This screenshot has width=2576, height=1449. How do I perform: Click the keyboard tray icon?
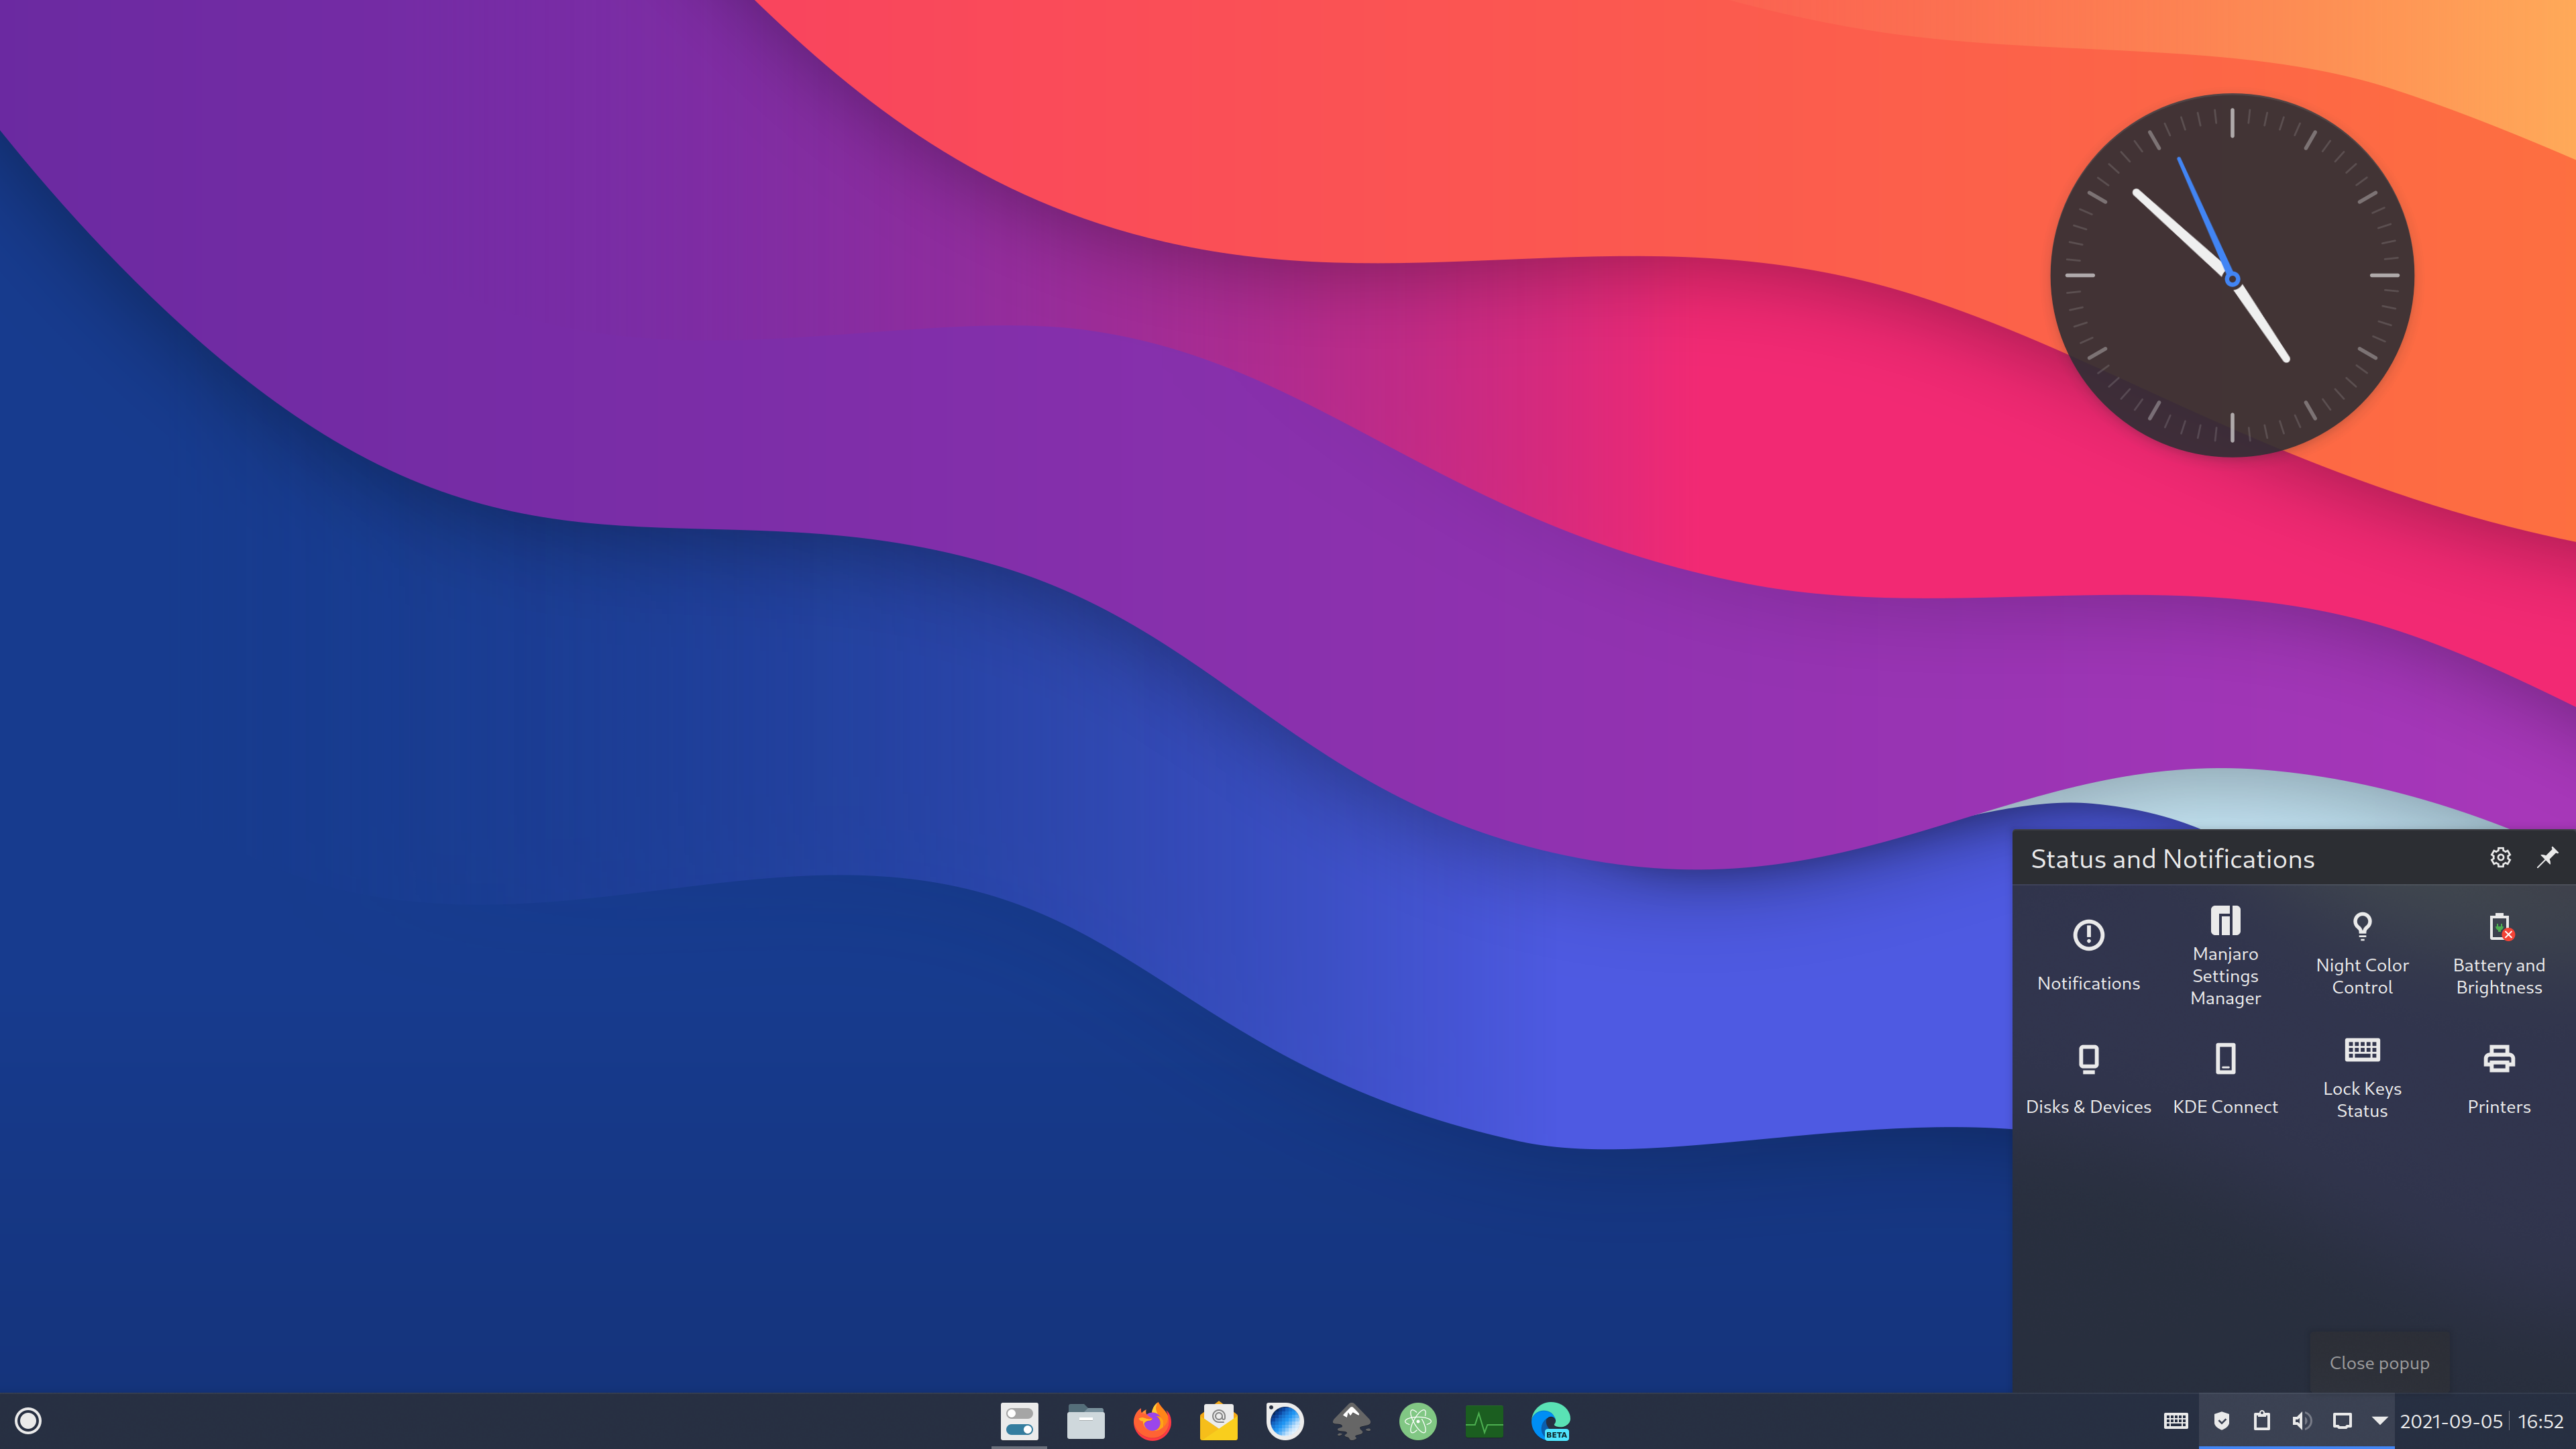coord(2175,1421)
